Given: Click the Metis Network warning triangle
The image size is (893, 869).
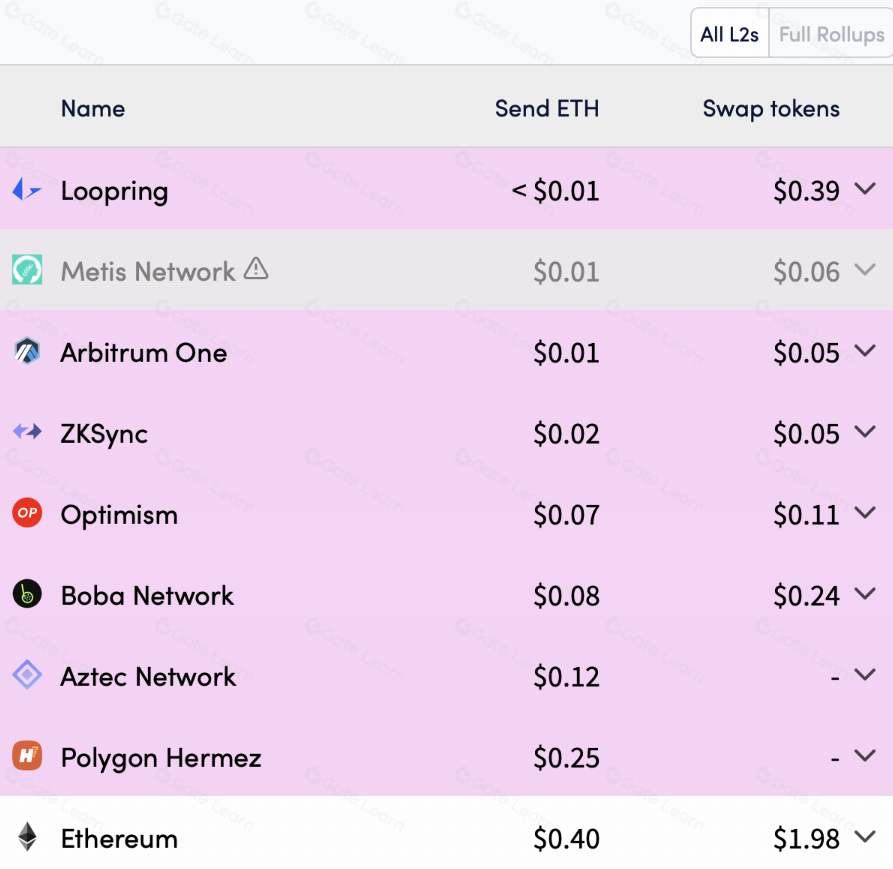Looking at the screenshot, I should (x=256, y=268).
